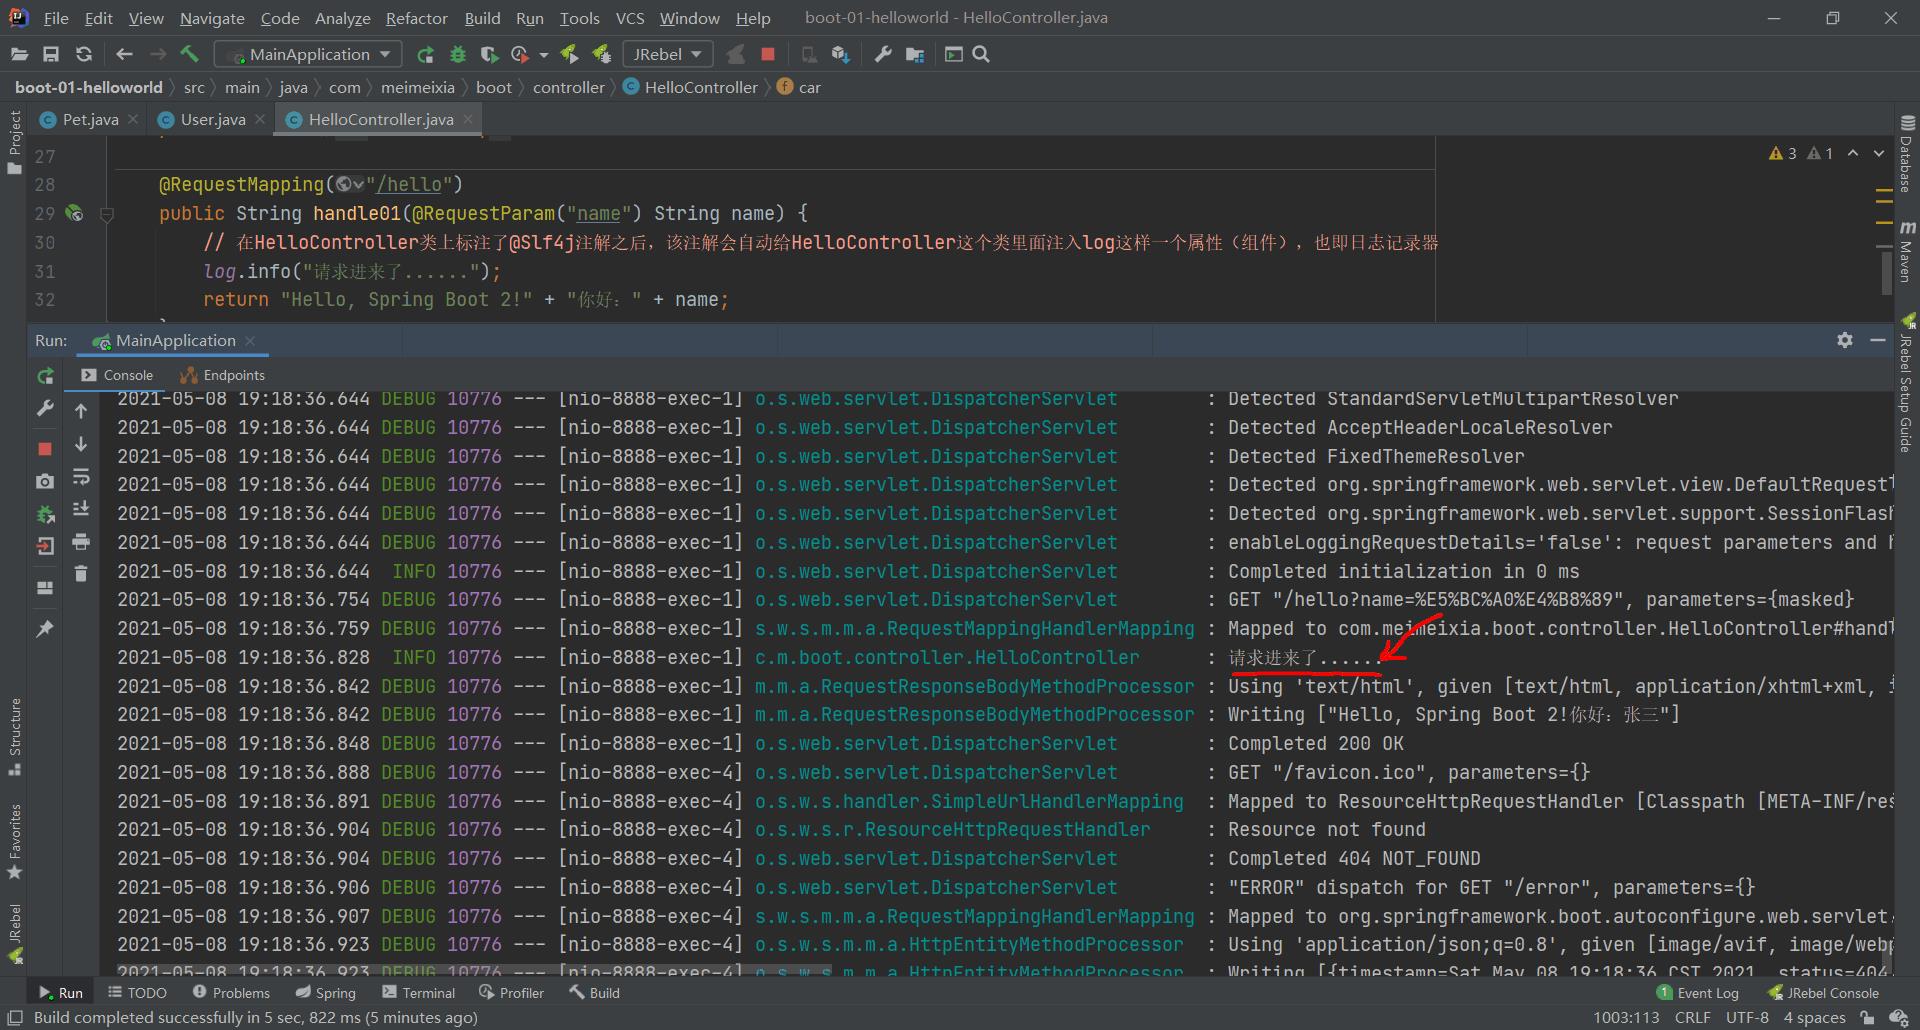
Task: Open the JRebel Console button
Action: (1823, 993)
